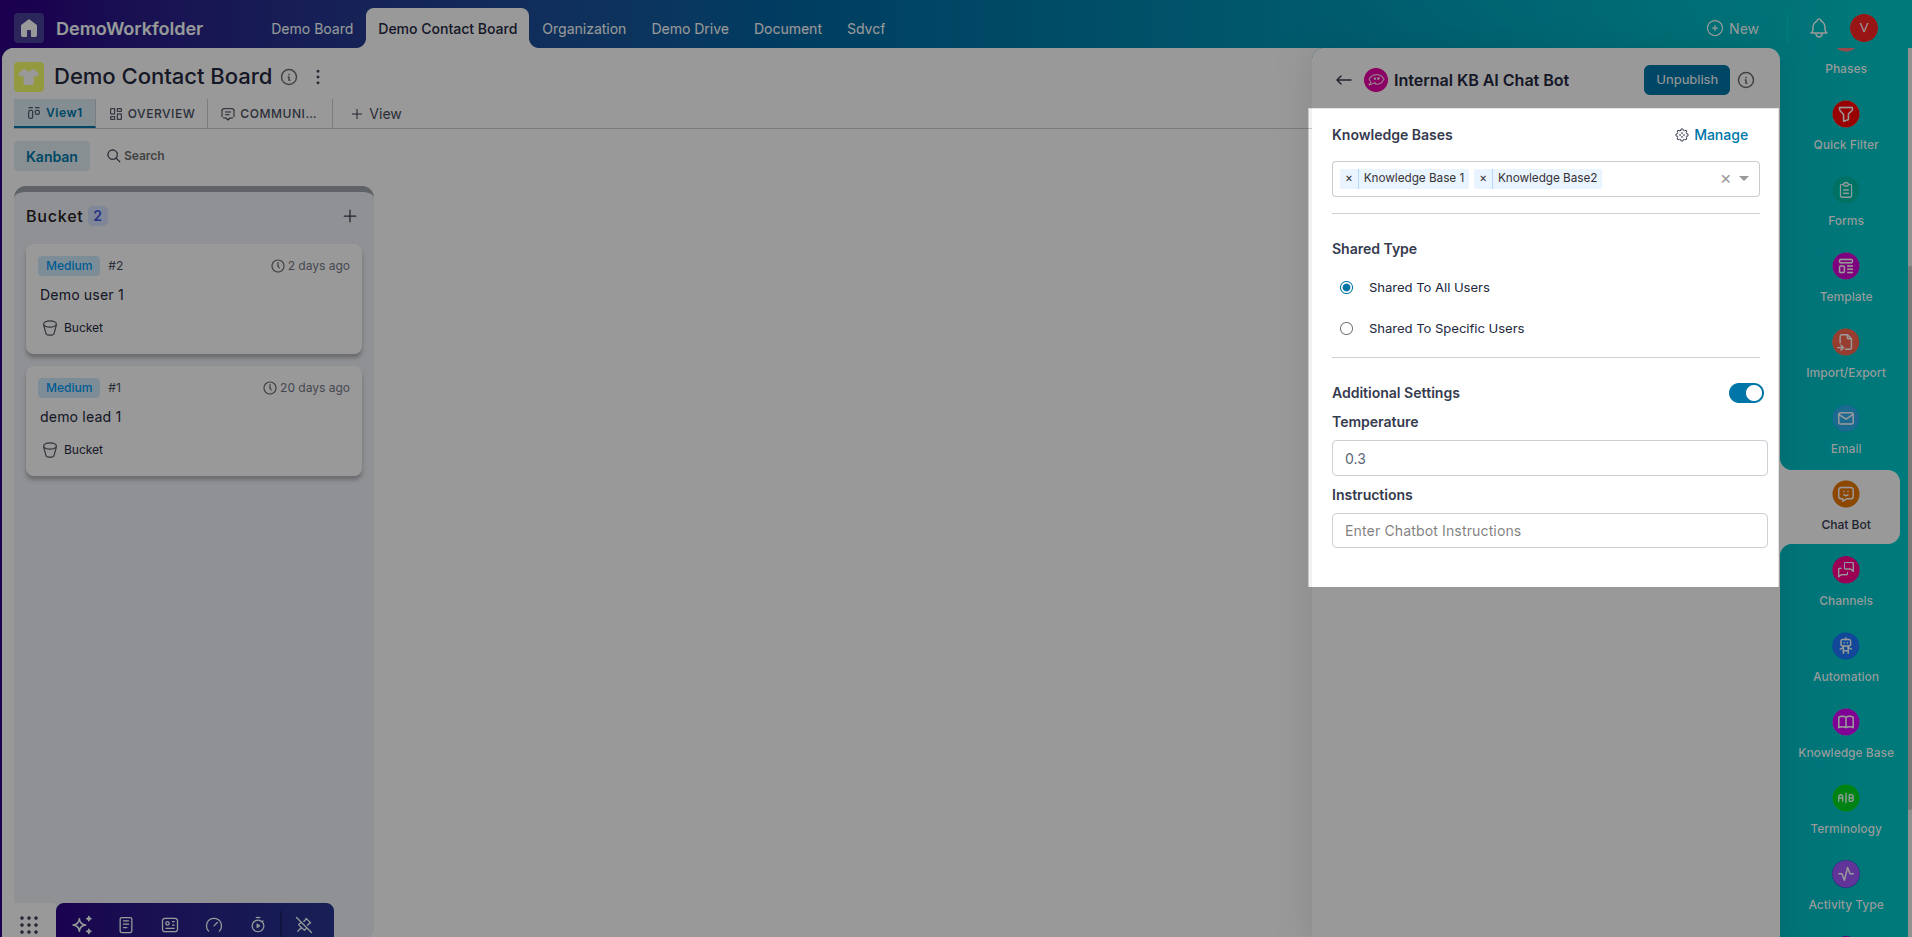1912x937 pixels.
Task: Open the home icon beside DemoWorkfolder
Action: (29, 28)
